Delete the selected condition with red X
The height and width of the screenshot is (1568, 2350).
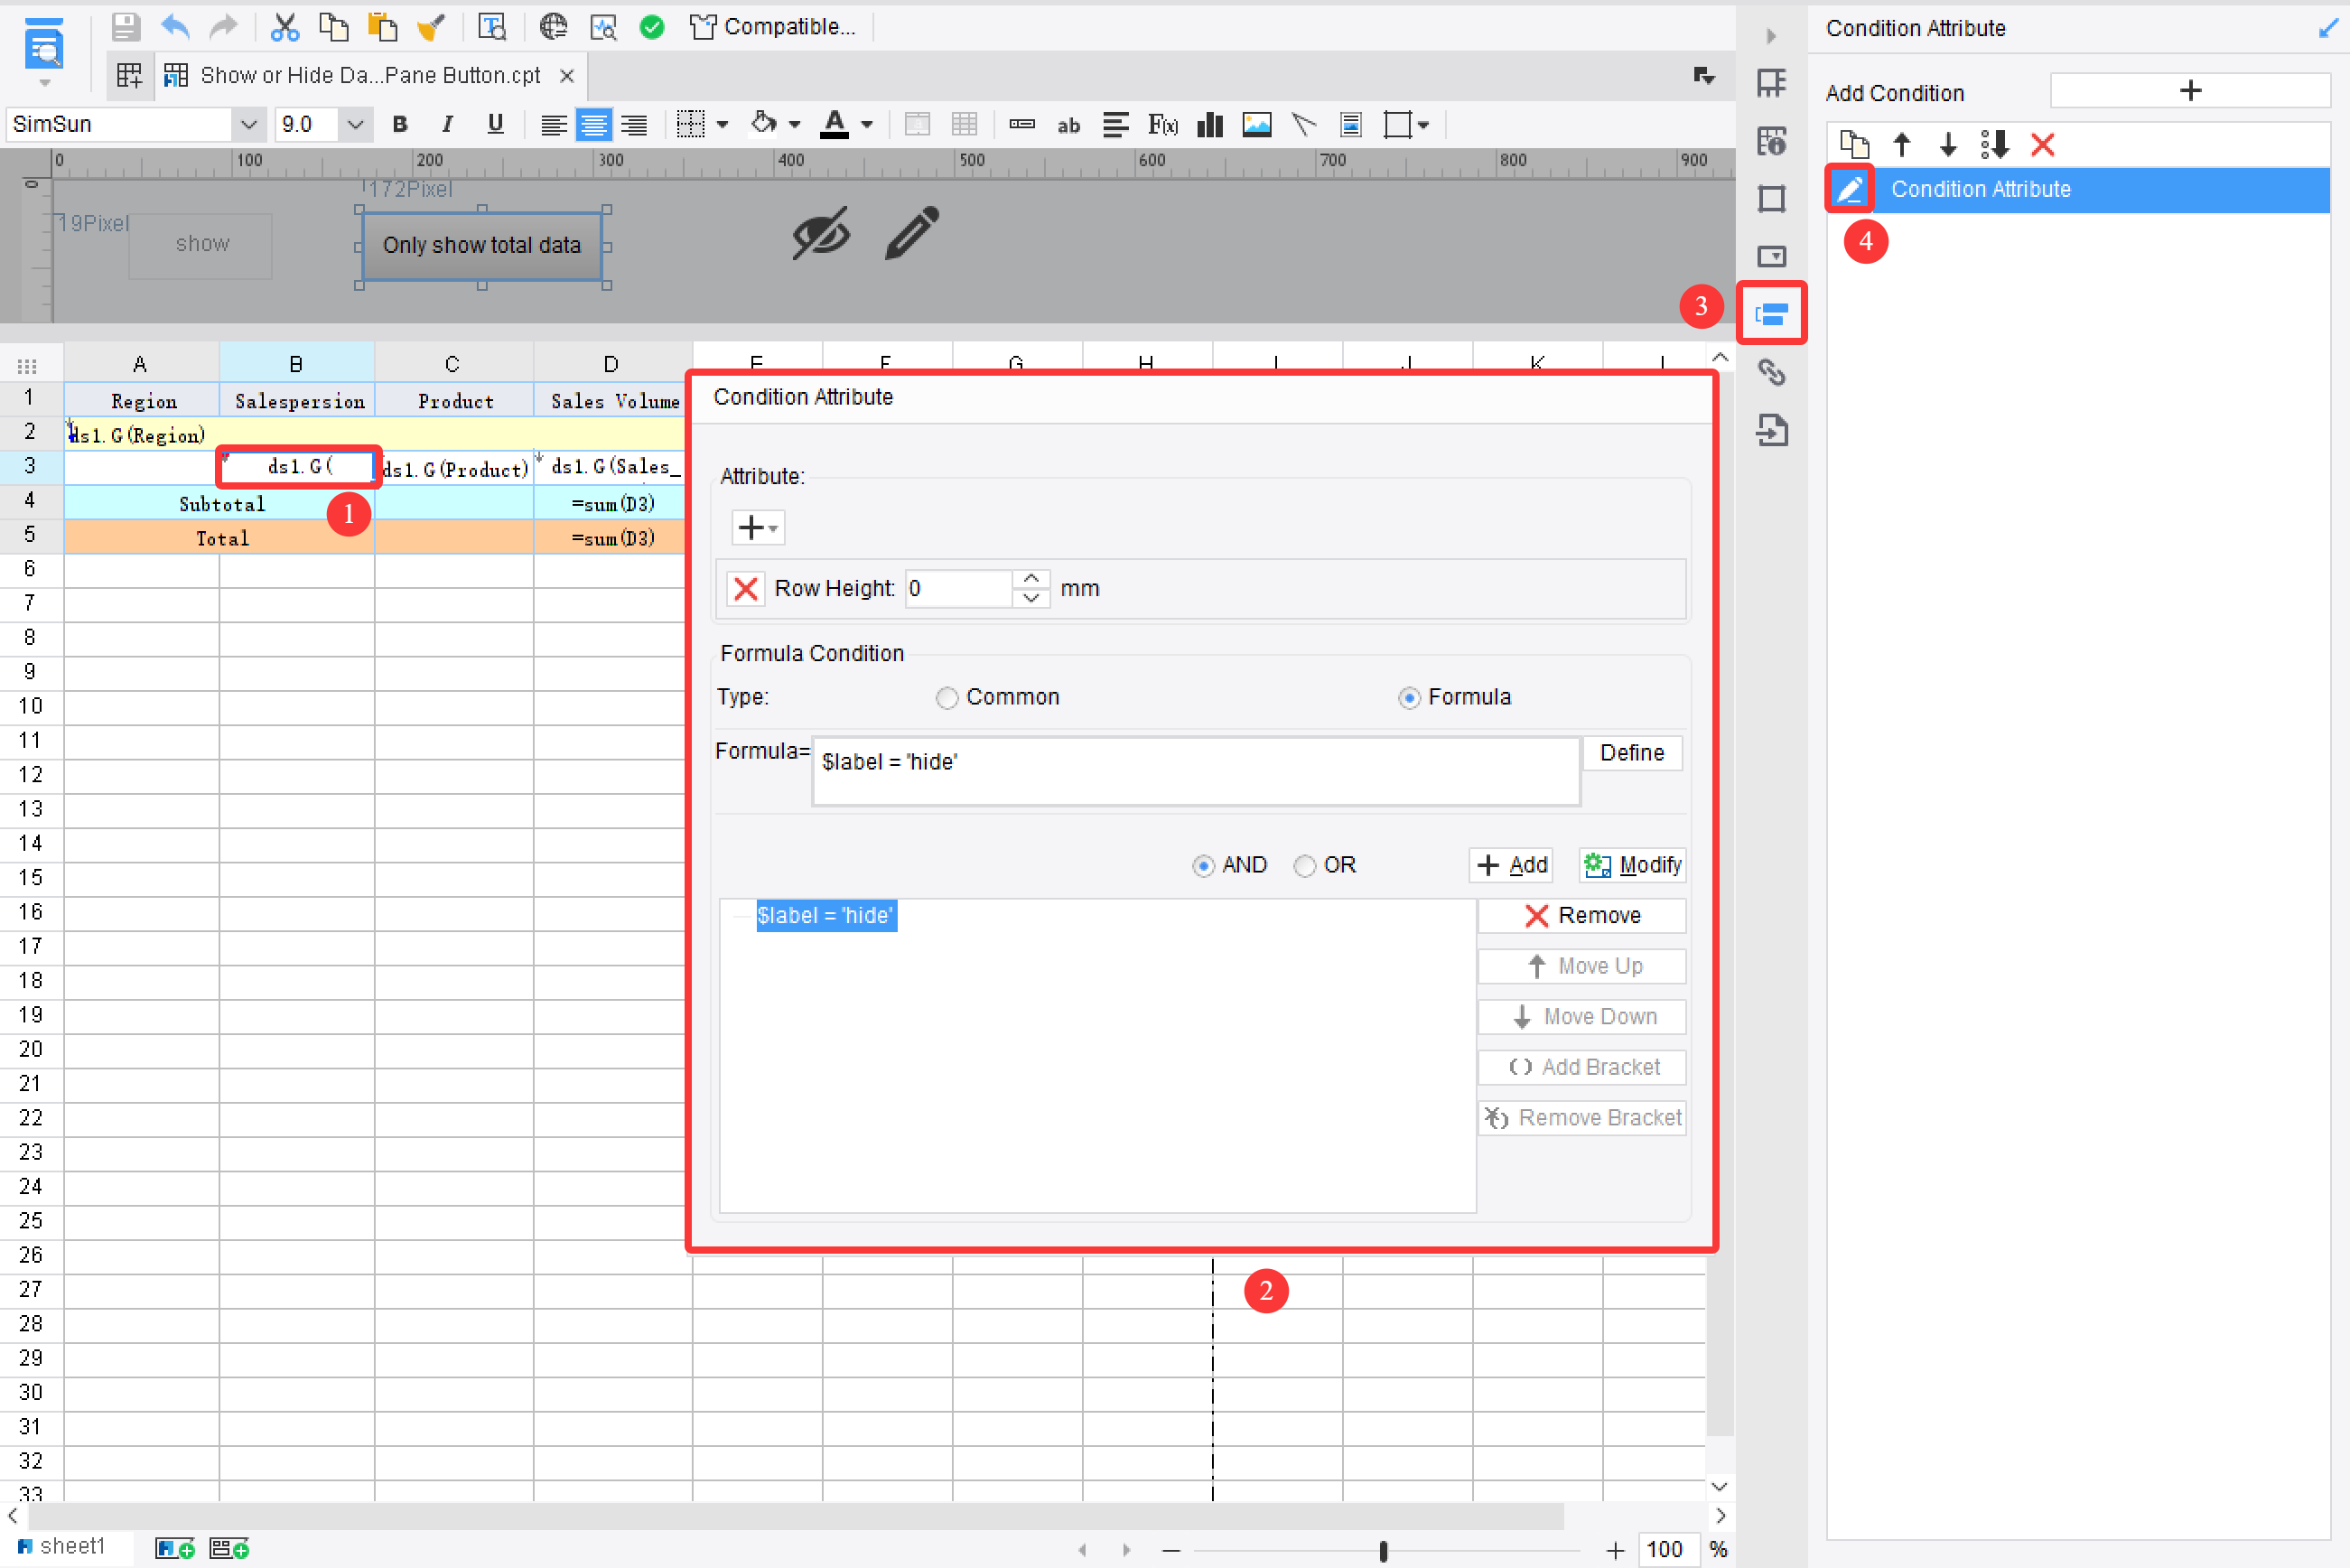tap(2043, 145)
